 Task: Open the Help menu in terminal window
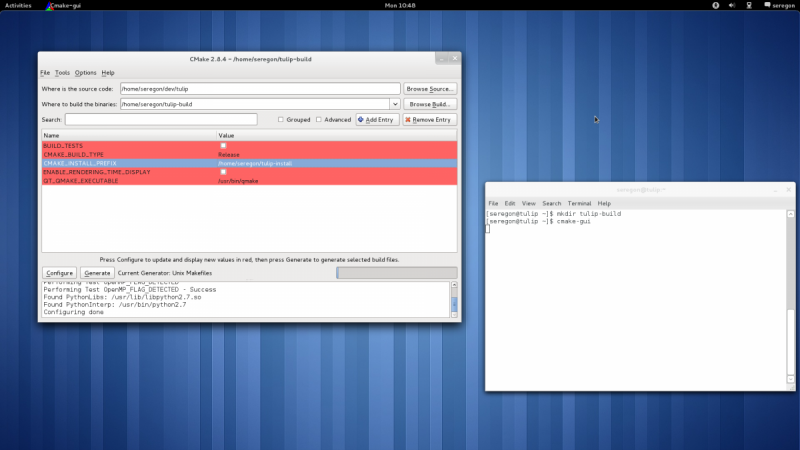click(x=604, y=203)
